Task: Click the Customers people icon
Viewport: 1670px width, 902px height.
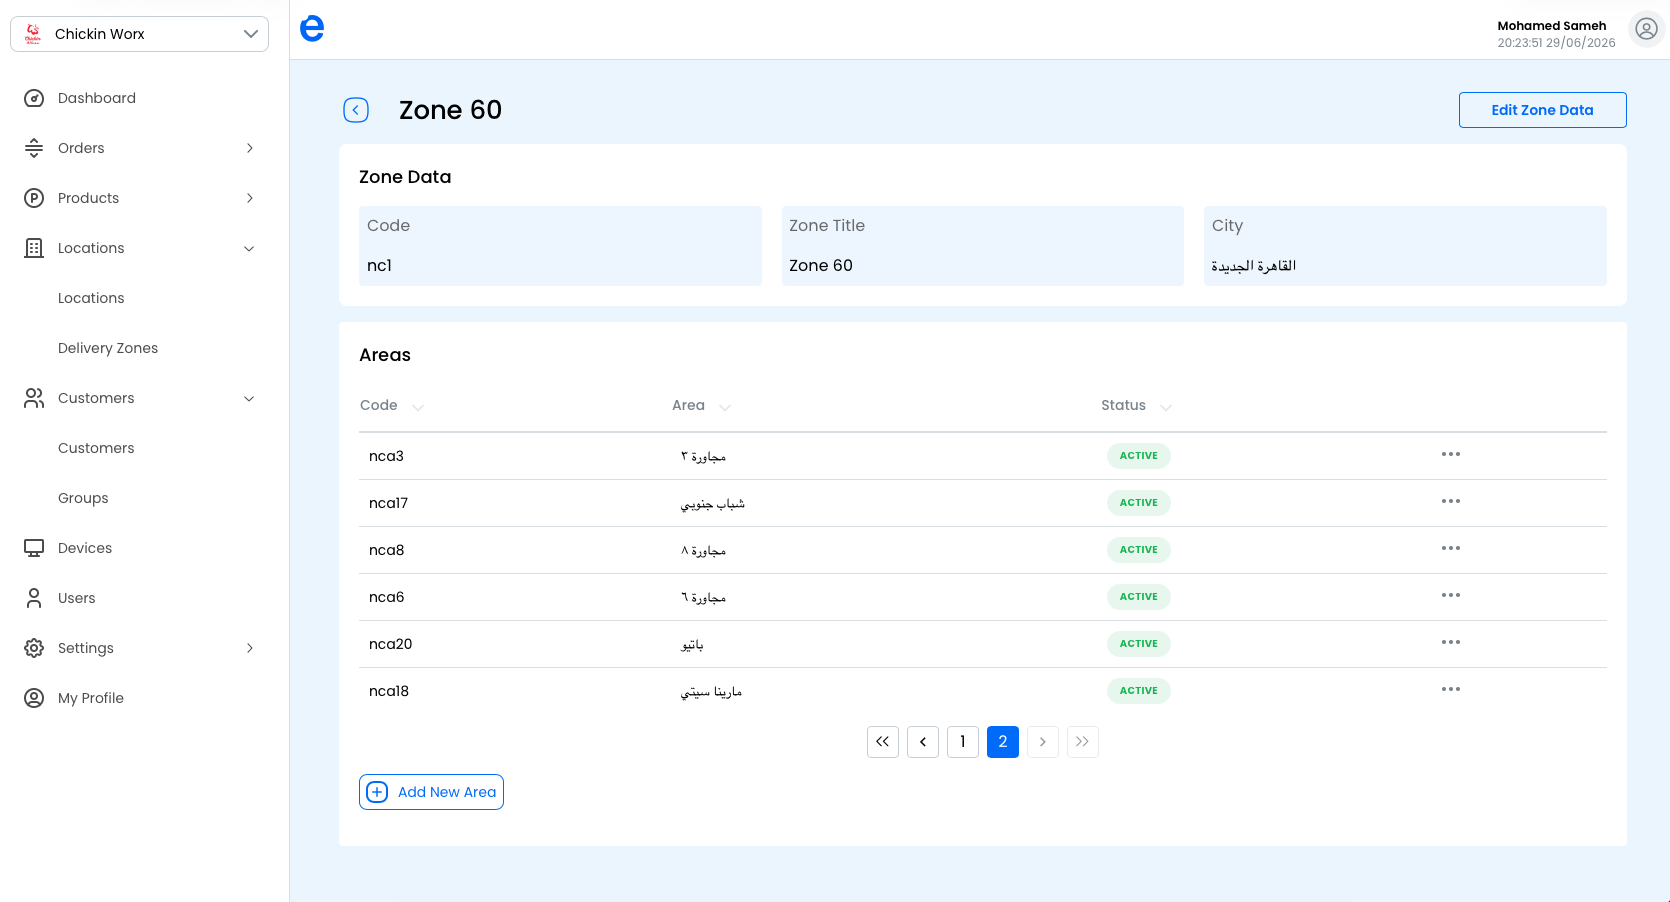Action: coord(34,398)
